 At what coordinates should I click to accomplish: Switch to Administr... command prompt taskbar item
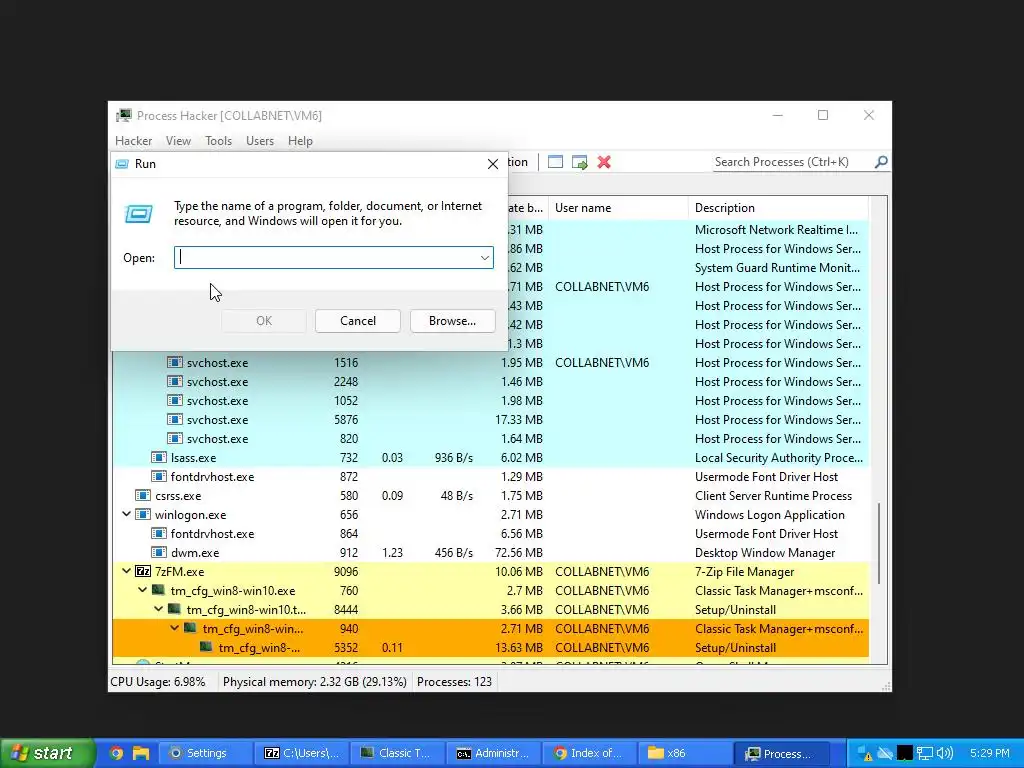[492, 753]
